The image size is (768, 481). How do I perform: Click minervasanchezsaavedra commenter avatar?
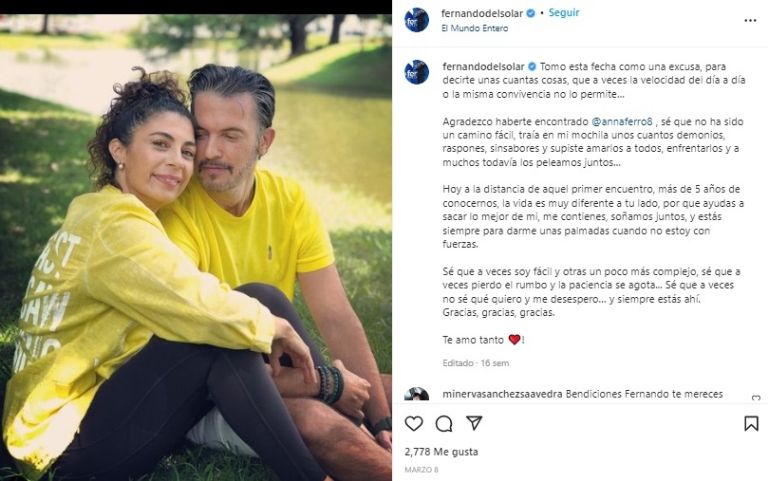click(x=416, y=394)
